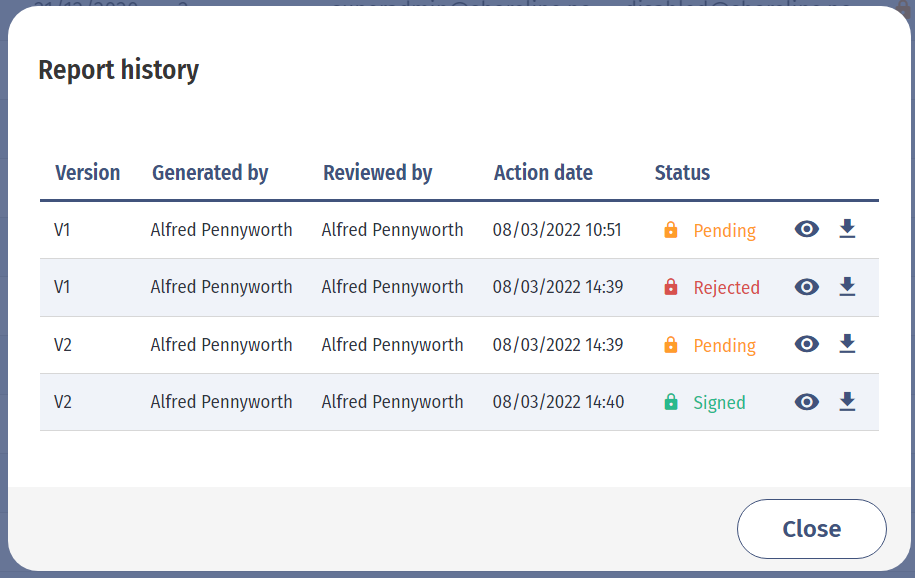915x578 pixels.
Task: Select the Rejected status label
Action: point(726,287)
